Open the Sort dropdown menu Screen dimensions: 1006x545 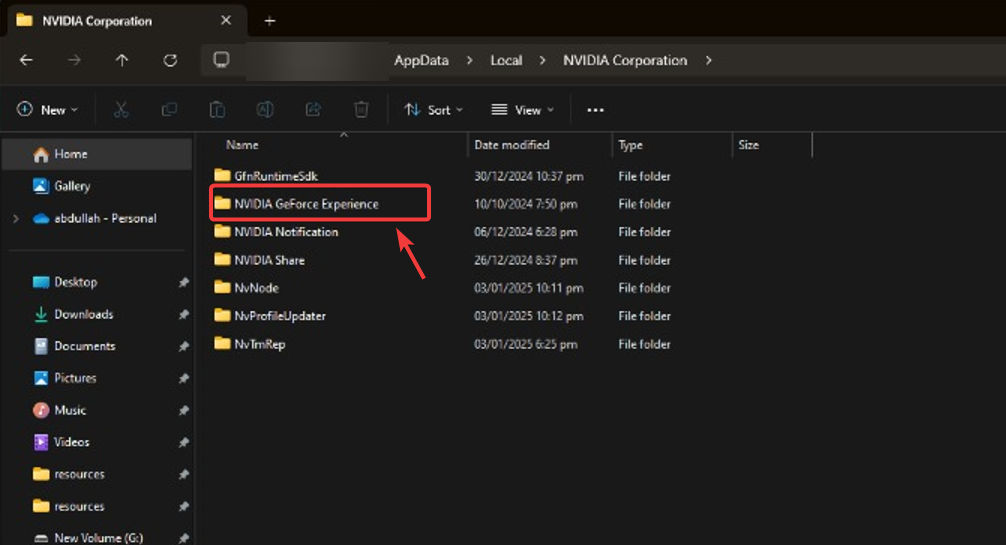[x=433, y=110]
